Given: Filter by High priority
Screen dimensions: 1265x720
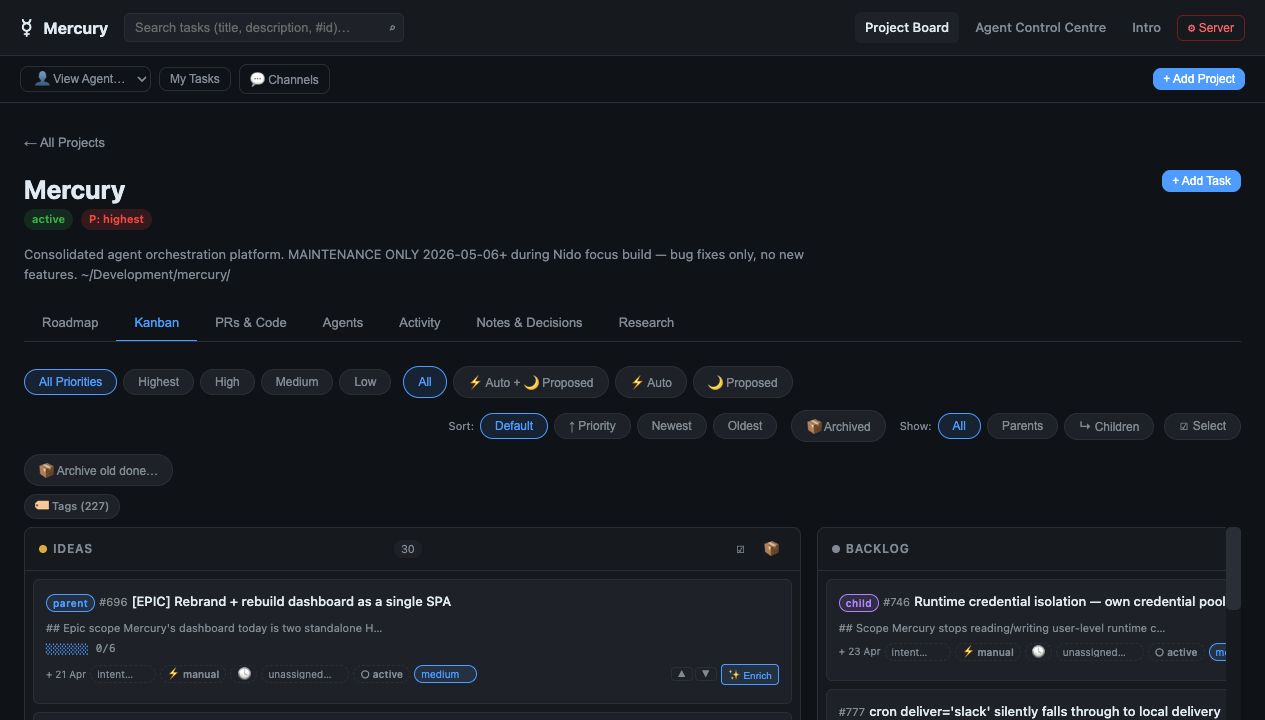Looking at the screenshot, I should pos(227,382).
